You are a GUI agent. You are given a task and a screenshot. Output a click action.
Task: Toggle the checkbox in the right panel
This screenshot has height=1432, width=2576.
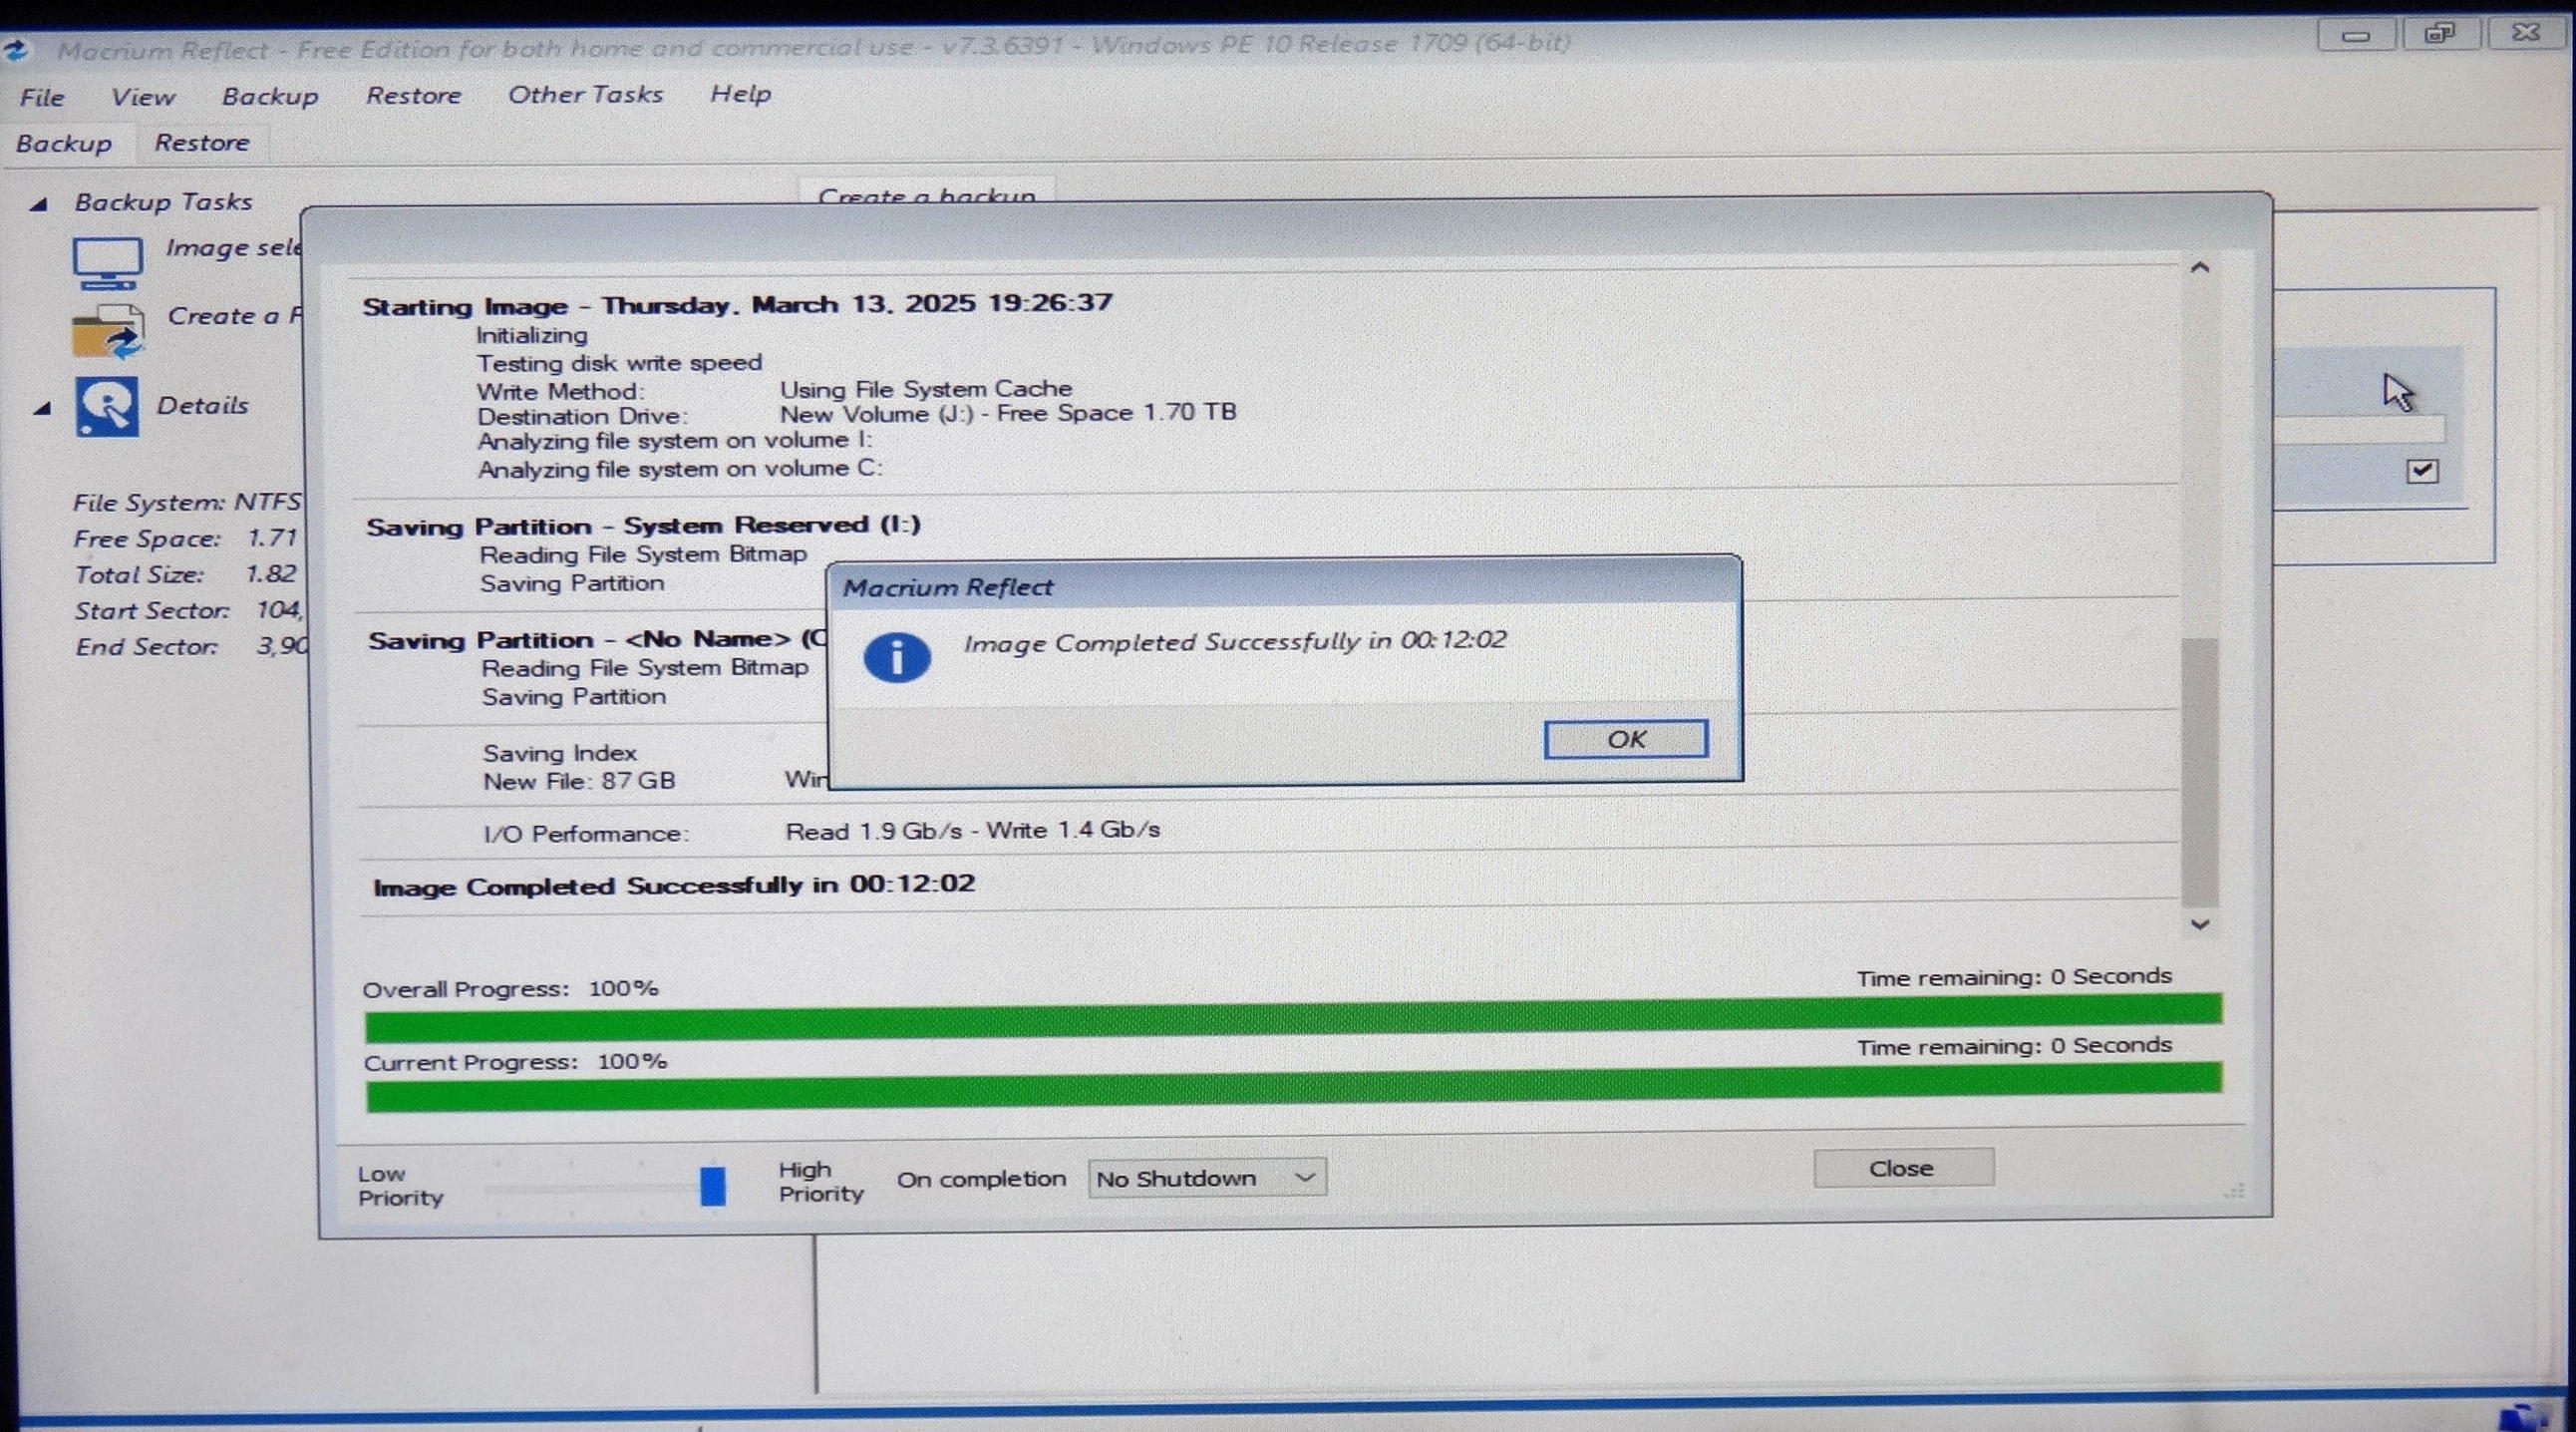(x=2422, y=471)
